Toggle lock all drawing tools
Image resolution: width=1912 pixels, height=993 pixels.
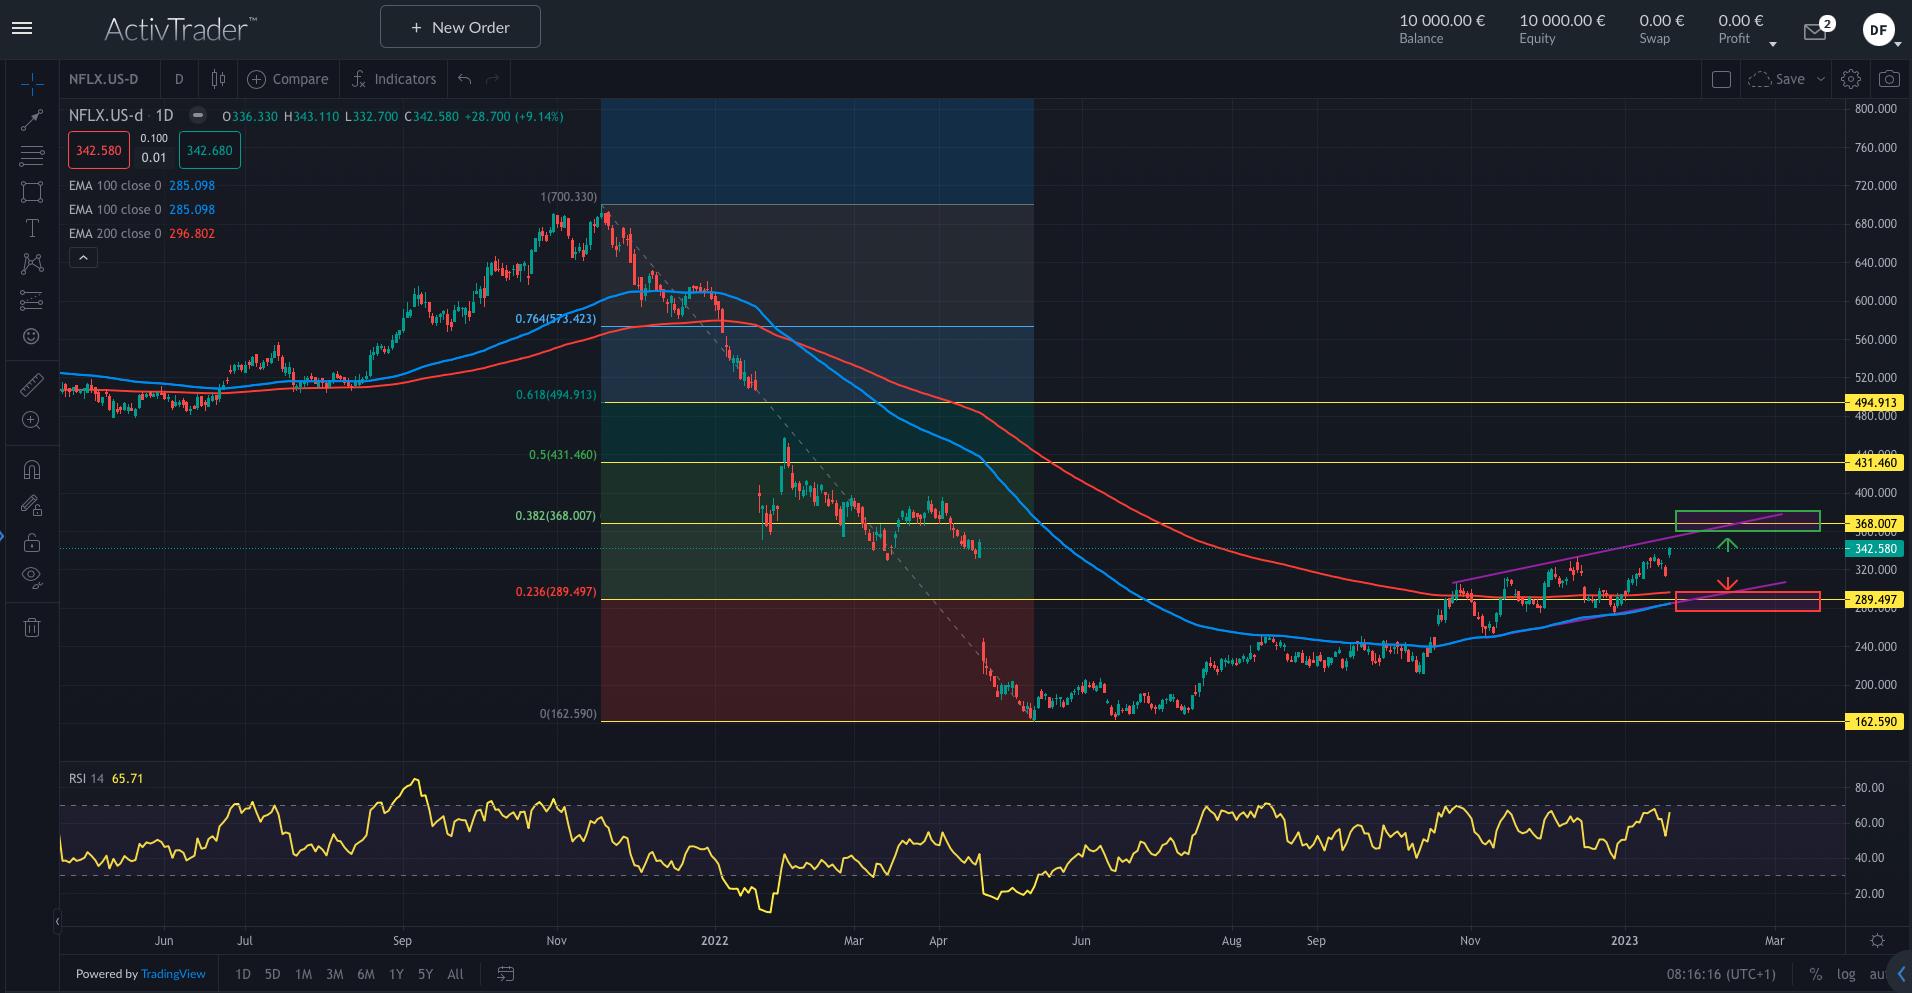click(x=32, y=542)
